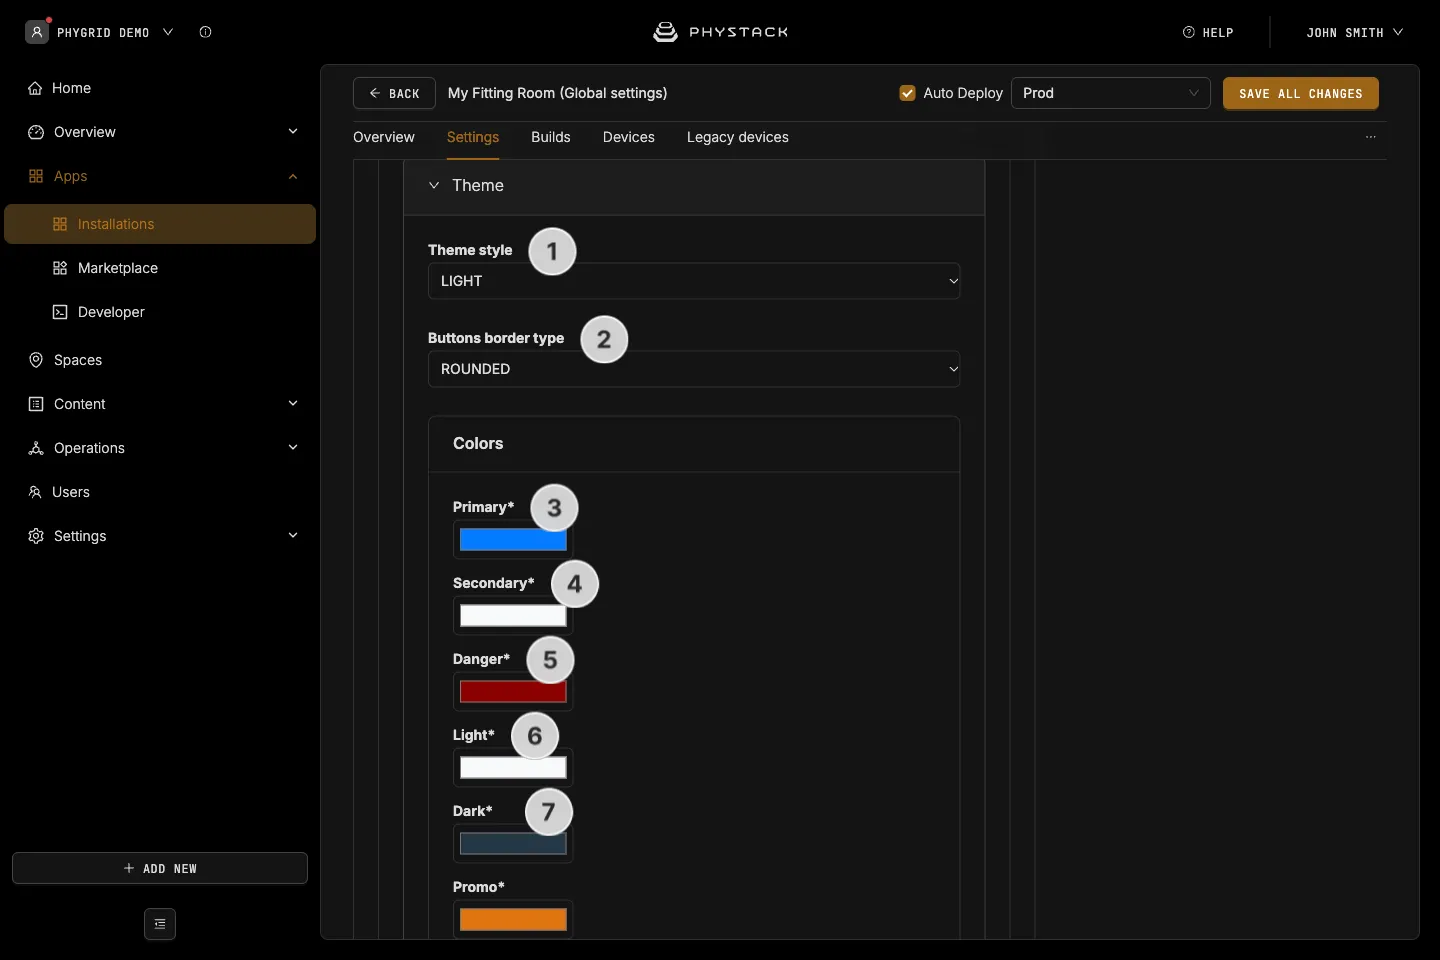Click the info icon next to Phygrid Demo

coord(205,32)
